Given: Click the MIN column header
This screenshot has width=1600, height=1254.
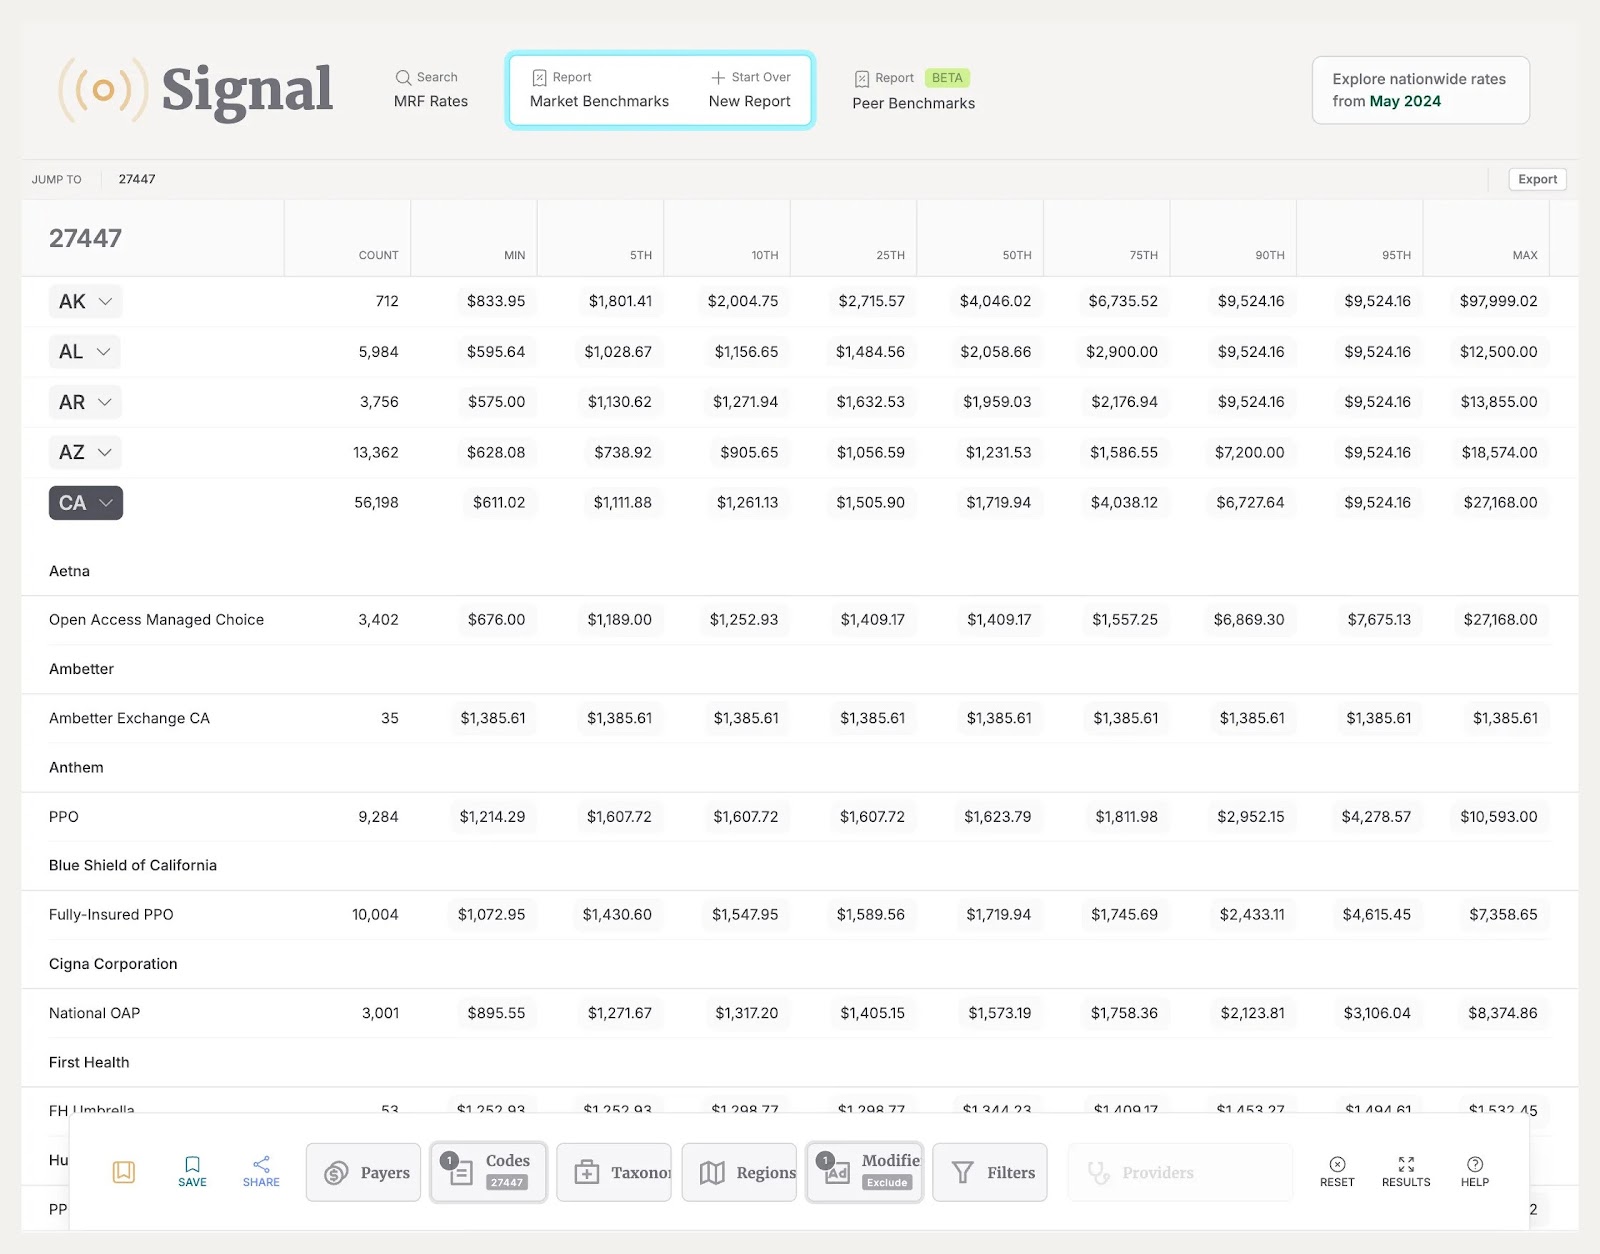Looking at the screenshot, I should 514,255.
